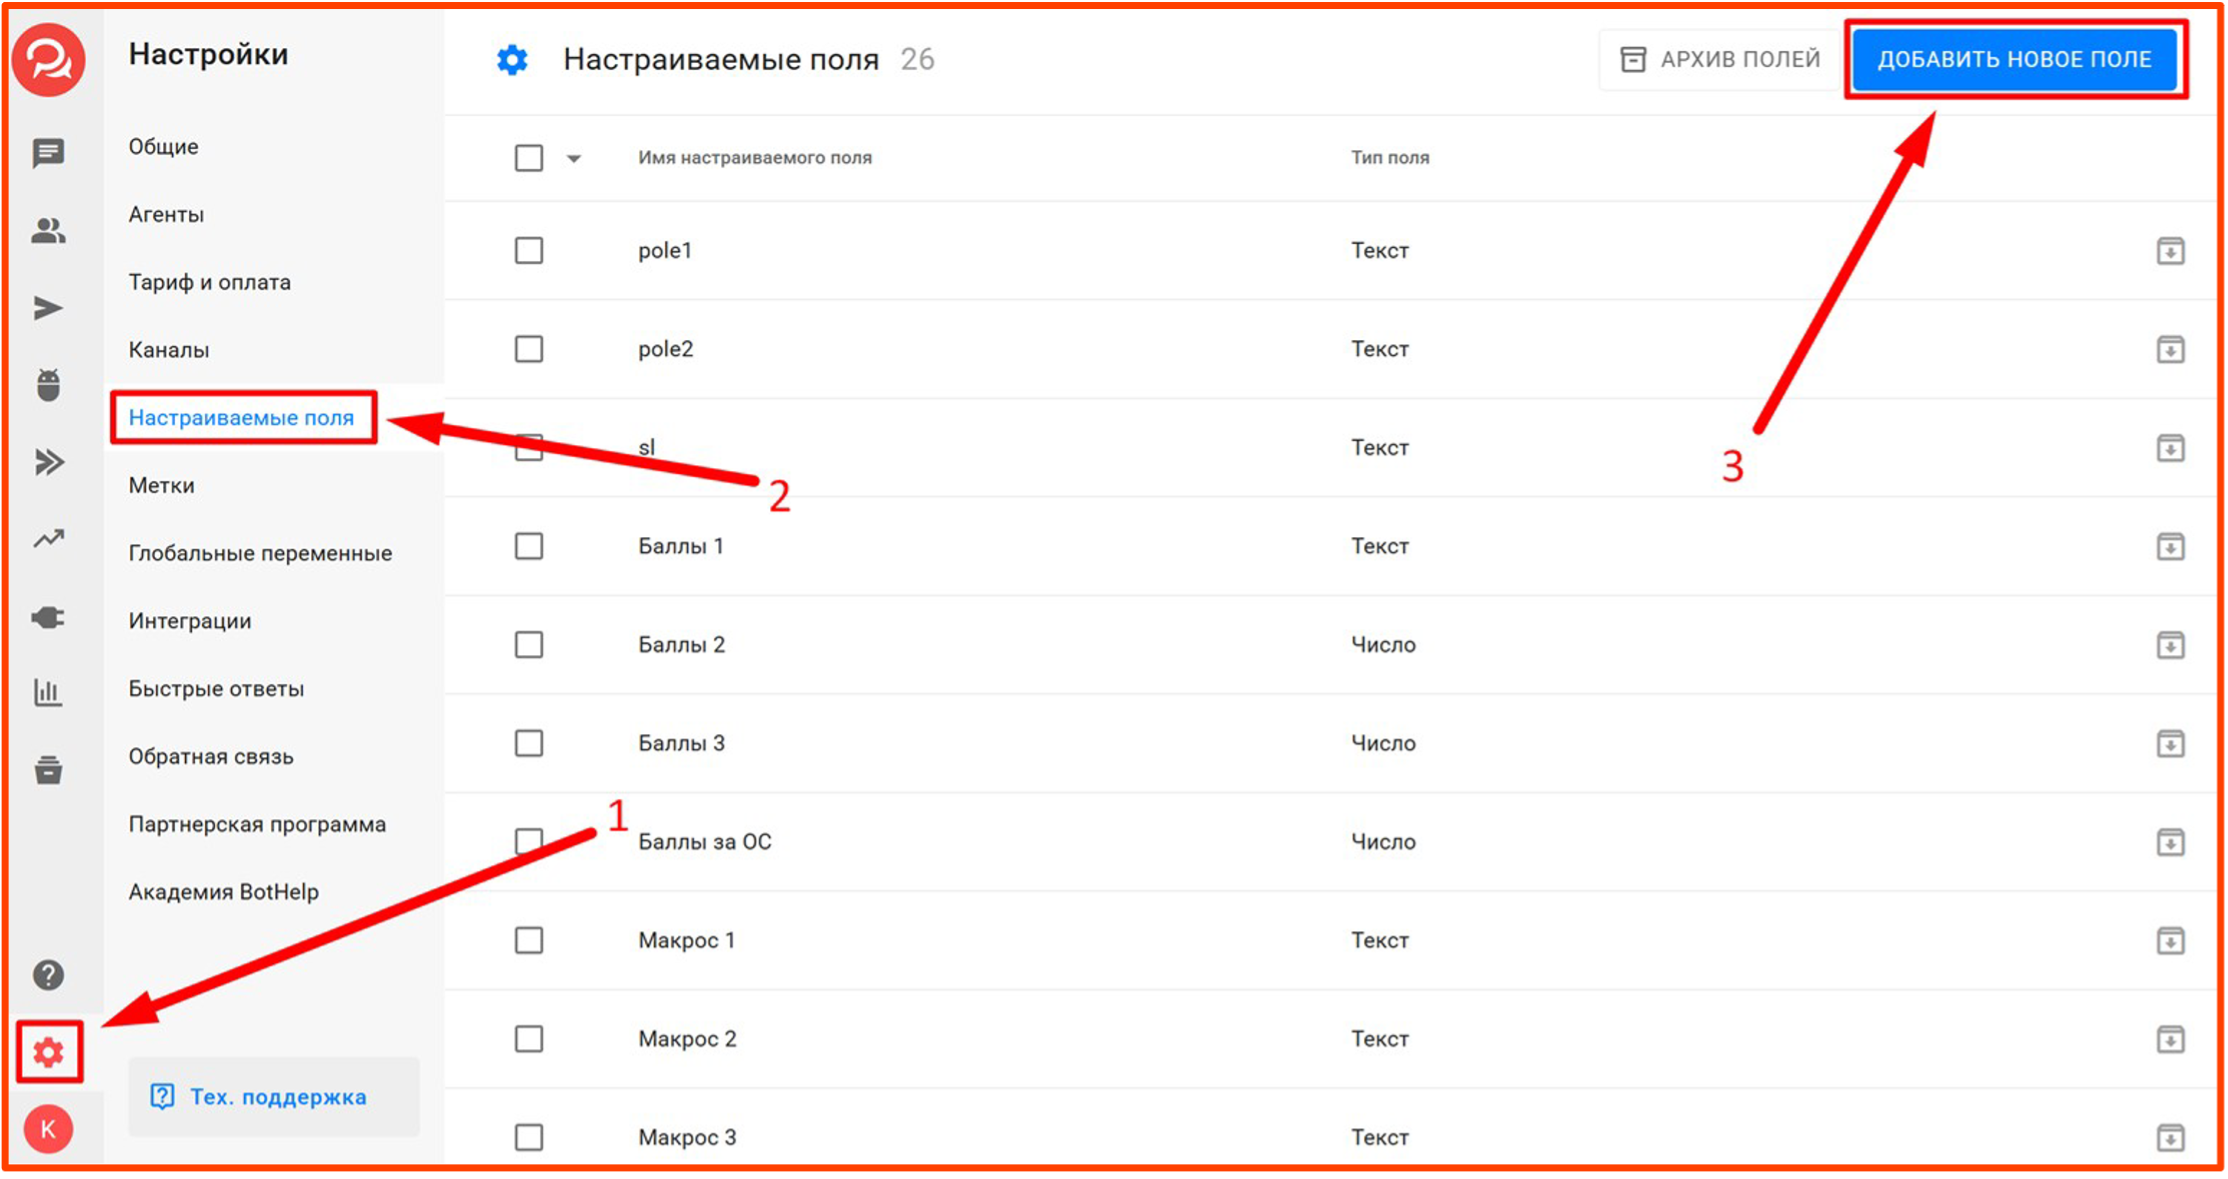2228x1179 pixels.
Task: Click the Баллы за ОС field name
Action: coord(705,842)
